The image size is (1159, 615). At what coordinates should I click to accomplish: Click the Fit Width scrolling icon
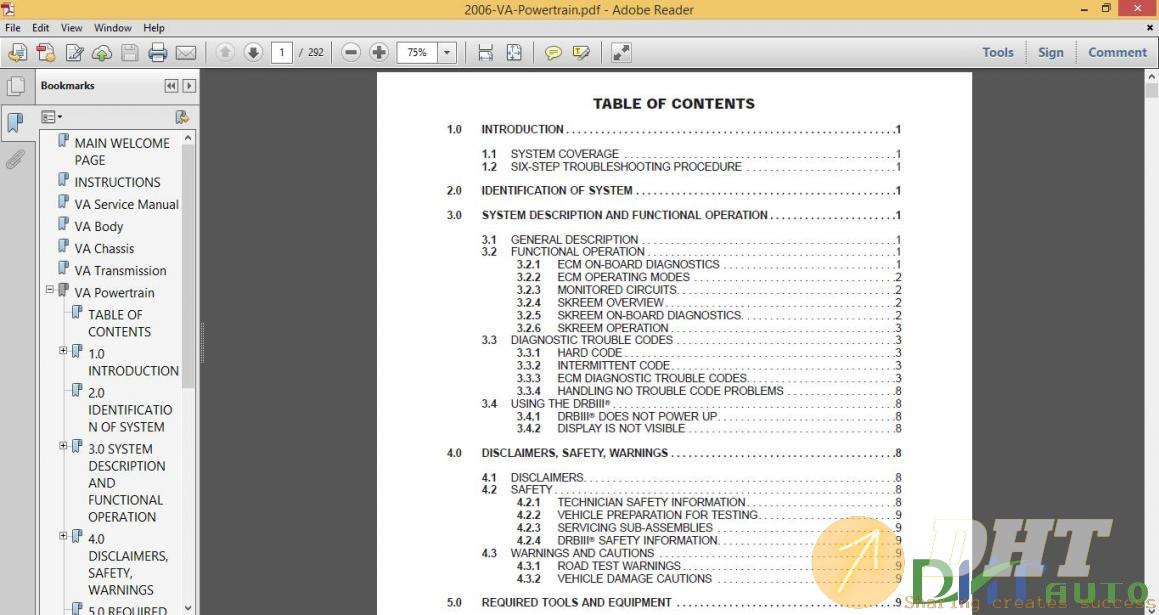coord(486,52)
